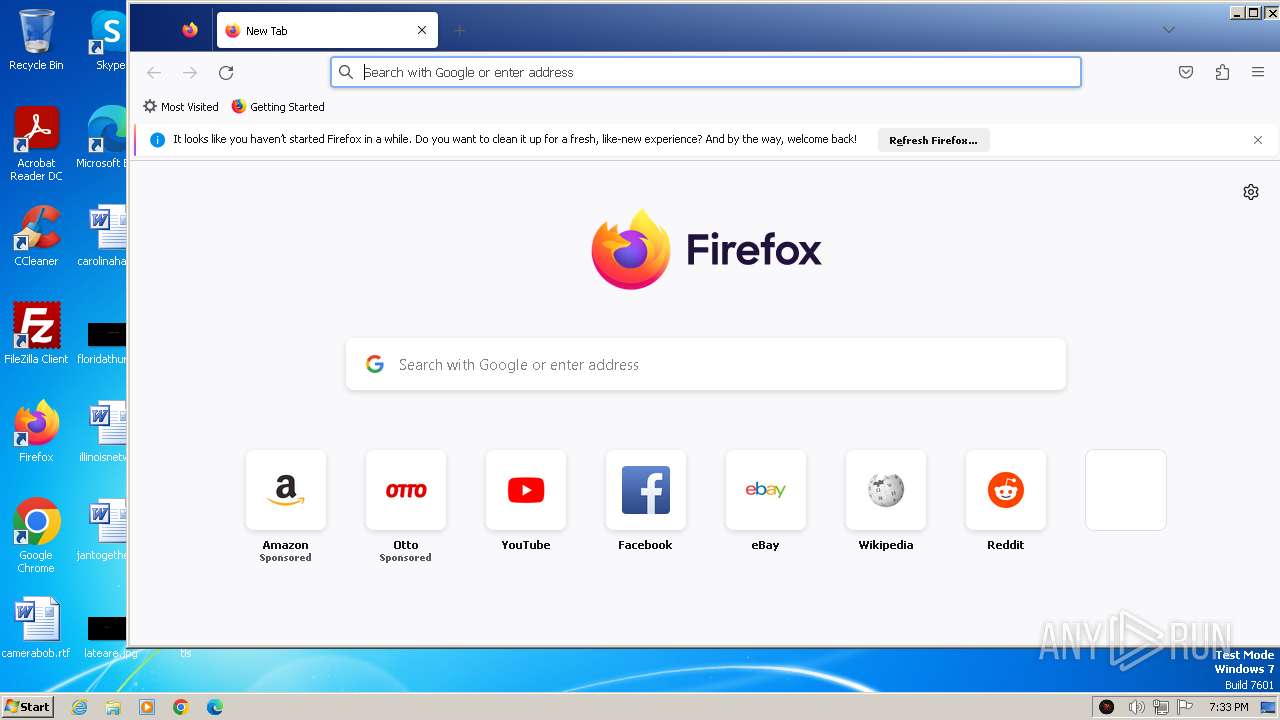This screenshot has height=720, width=1280.
Task: Open Most Visited bookmarks folder
Action: (x=180, y=106)
